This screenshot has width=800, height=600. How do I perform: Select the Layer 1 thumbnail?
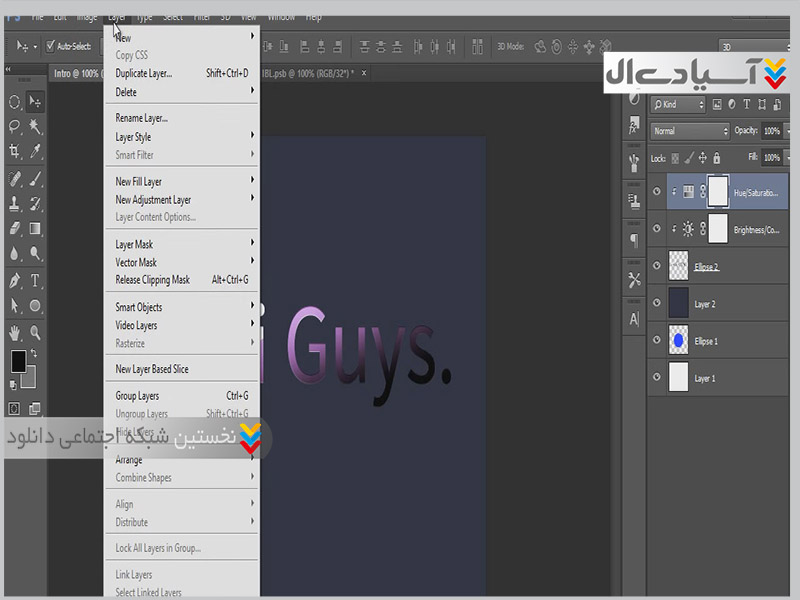coord(678,378)
